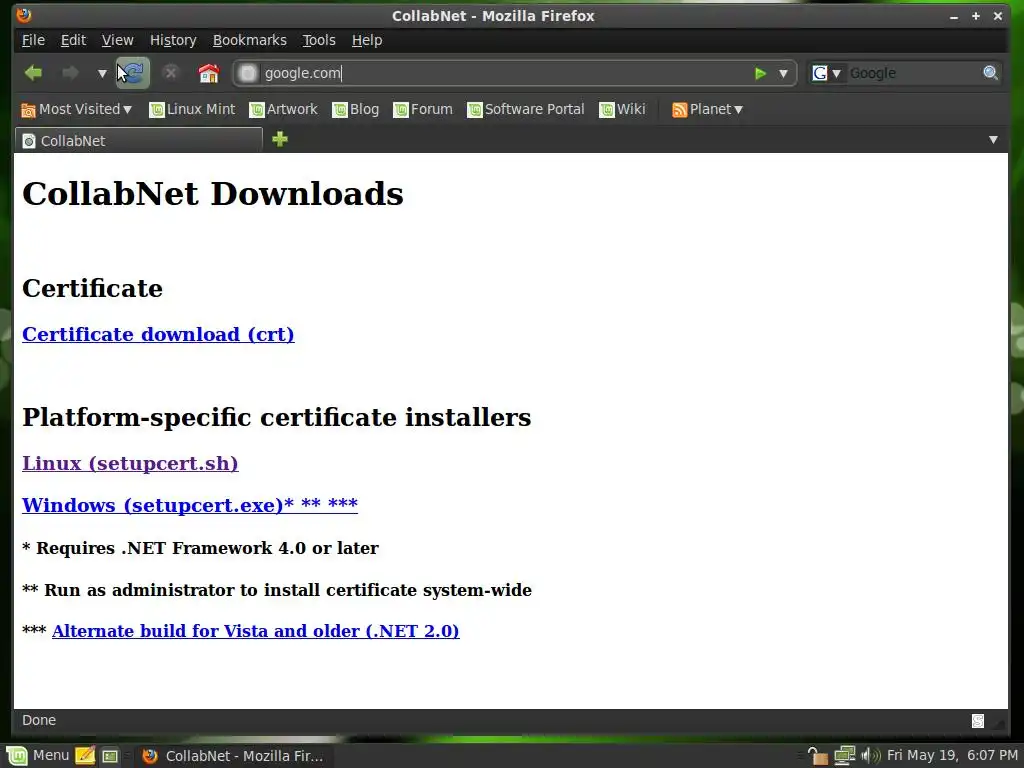Viewport: 1024px width, 768px height.
Task: Open the Help menu
Action: point(367,40)
